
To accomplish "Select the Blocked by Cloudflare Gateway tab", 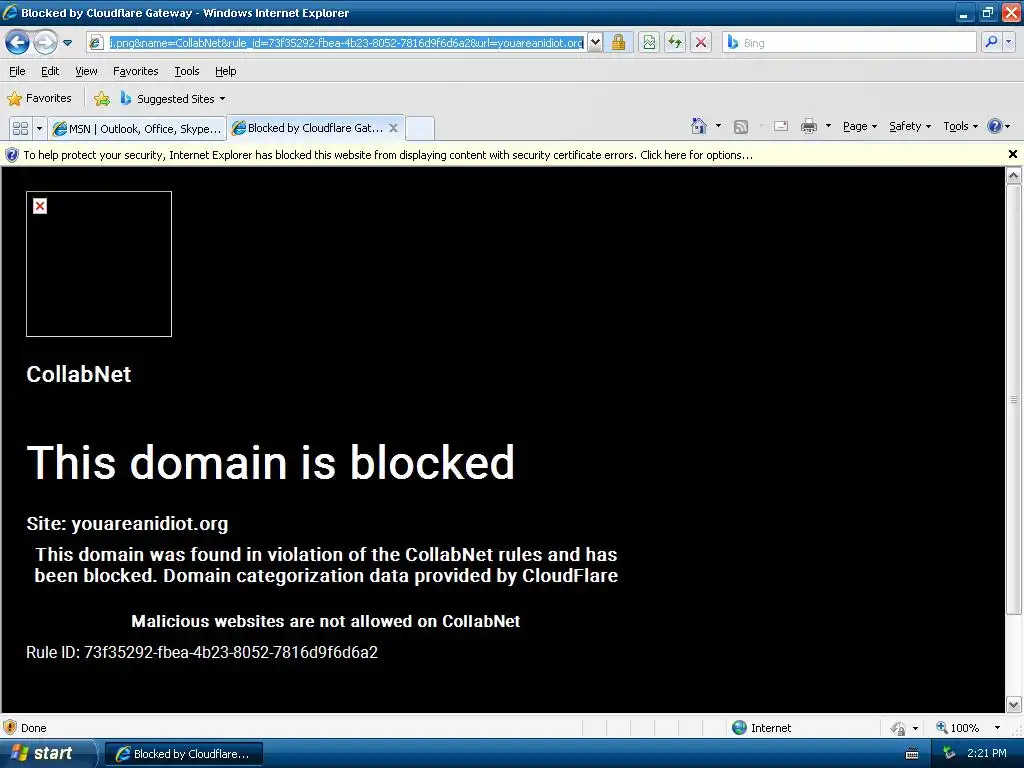I will (x=310, y=128).
